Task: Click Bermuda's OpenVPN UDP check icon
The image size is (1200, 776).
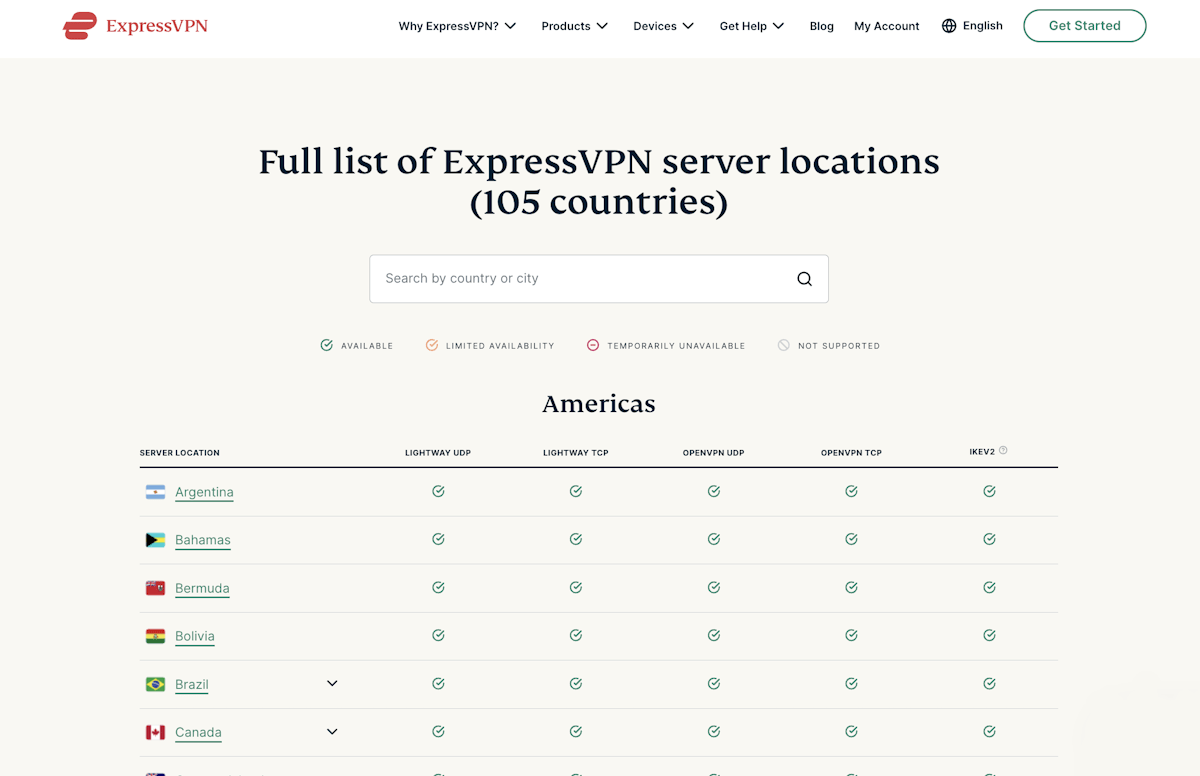Action: pyautogui.click(x=714, y=587)
